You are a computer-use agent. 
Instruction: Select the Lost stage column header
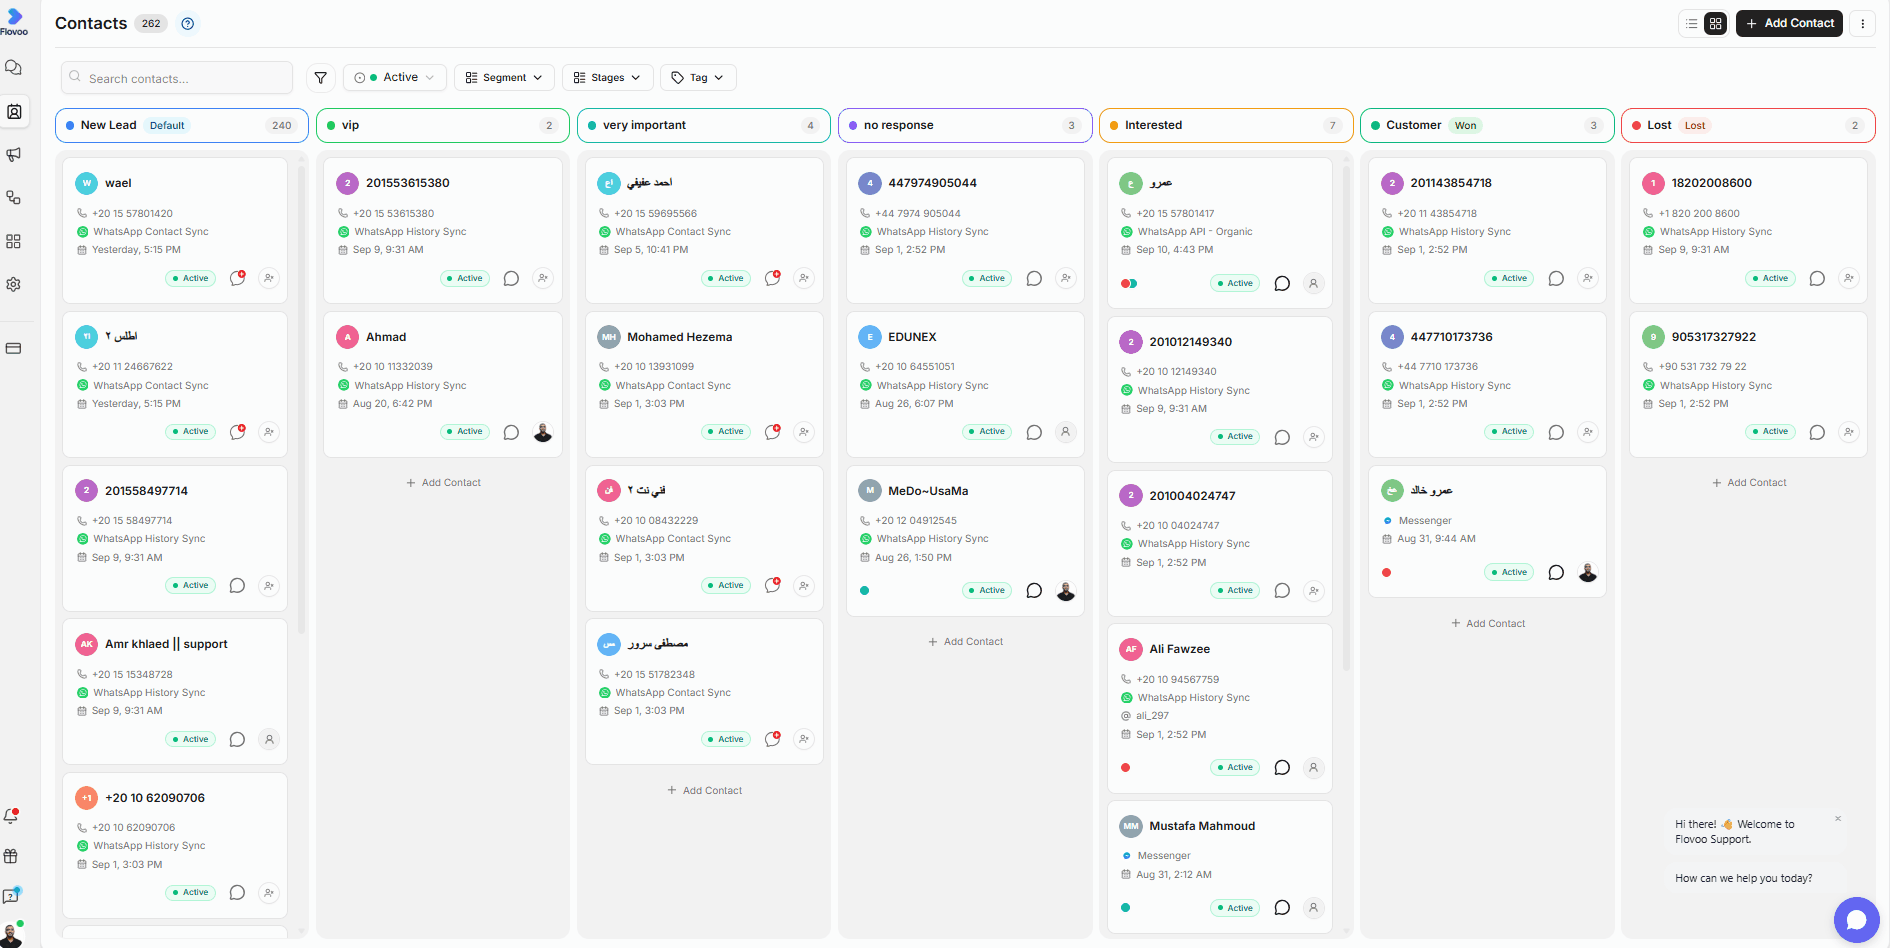click(1748, 125)
